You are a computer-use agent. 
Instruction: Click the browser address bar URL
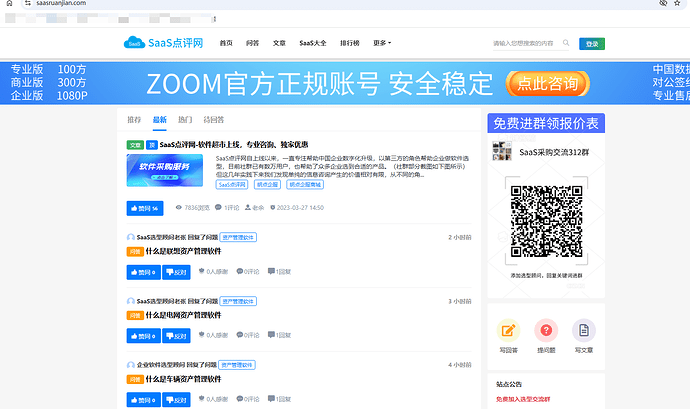point(61,3)
